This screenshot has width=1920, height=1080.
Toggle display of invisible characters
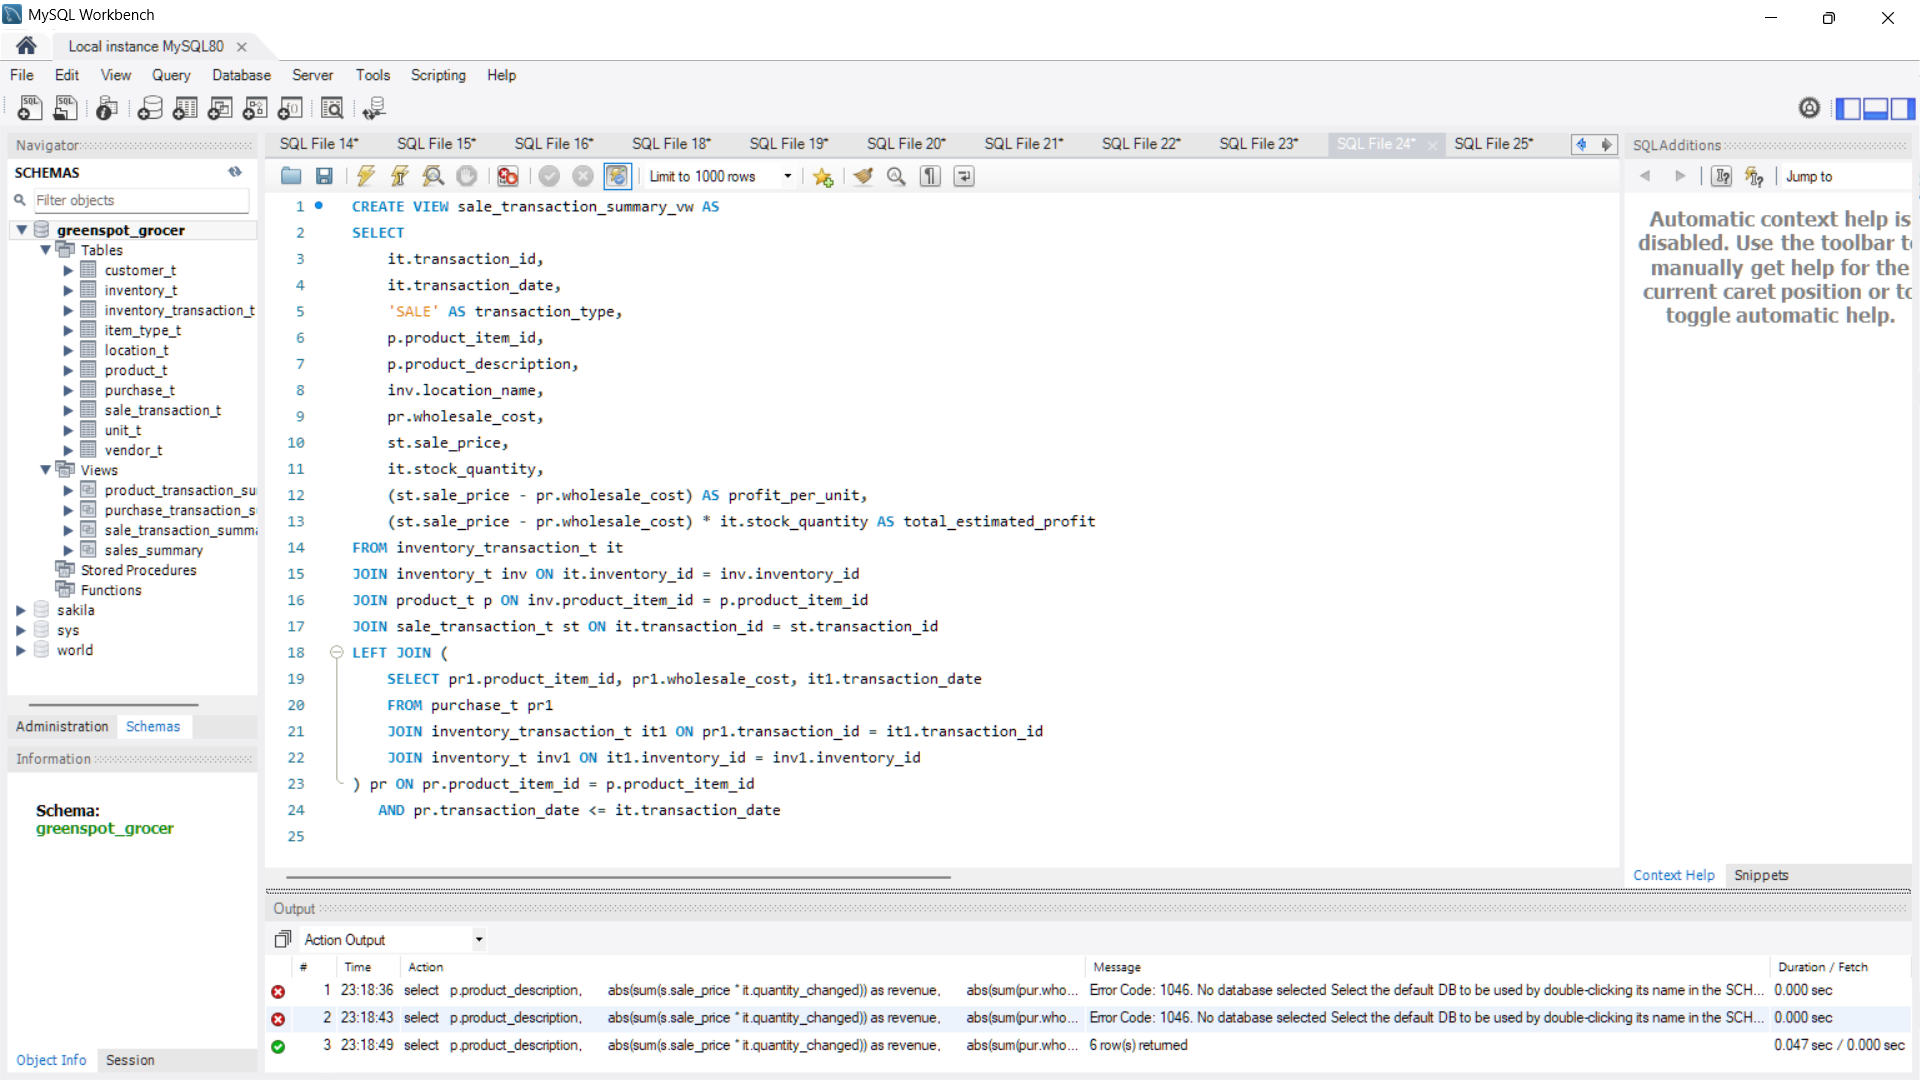tap(931, 176)
